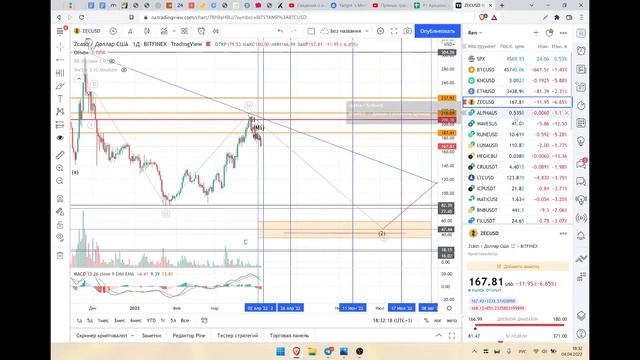The width and height of the screenshot is (640, 360).
Task: Remove ALPHAUS row with its X
Action: coord(567,113)
